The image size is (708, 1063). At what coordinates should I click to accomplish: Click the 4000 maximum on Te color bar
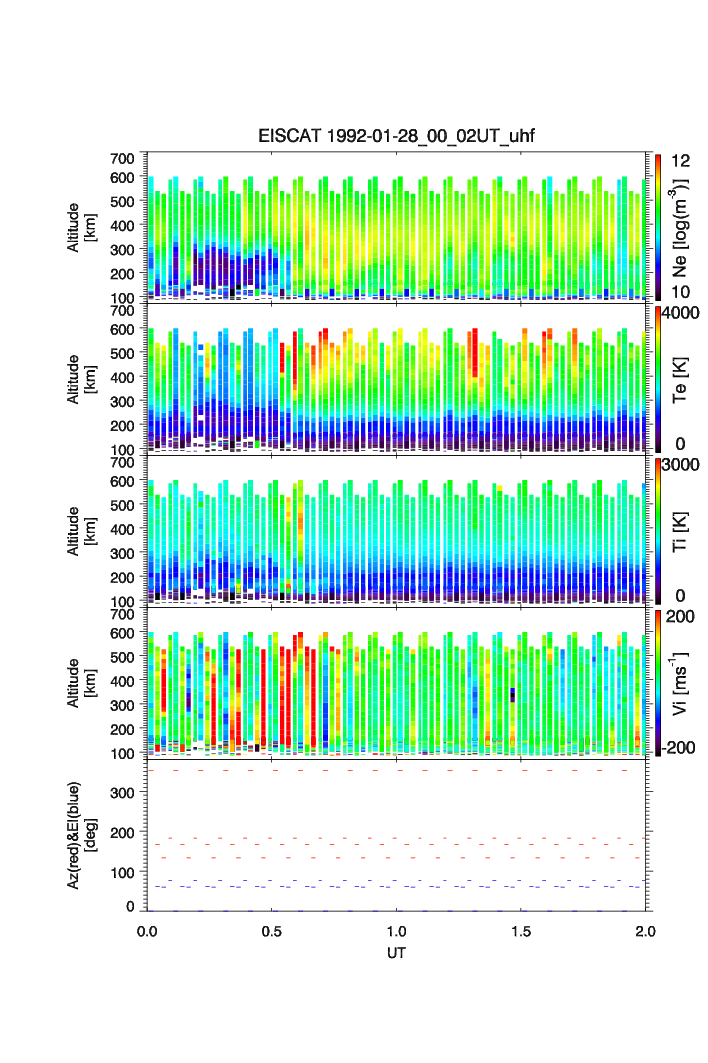click(x=680, y=313)
